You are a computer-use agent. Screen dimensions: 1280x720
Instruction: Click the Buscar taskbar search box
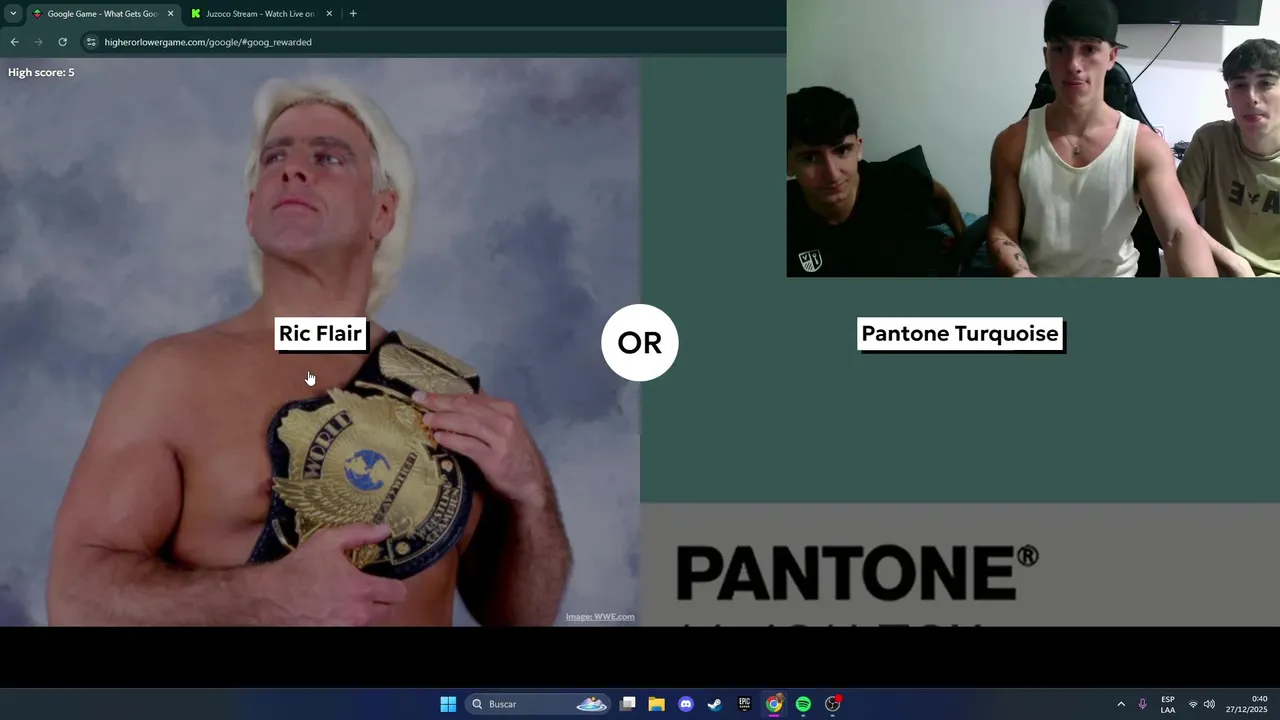click(x=540, y=704)
